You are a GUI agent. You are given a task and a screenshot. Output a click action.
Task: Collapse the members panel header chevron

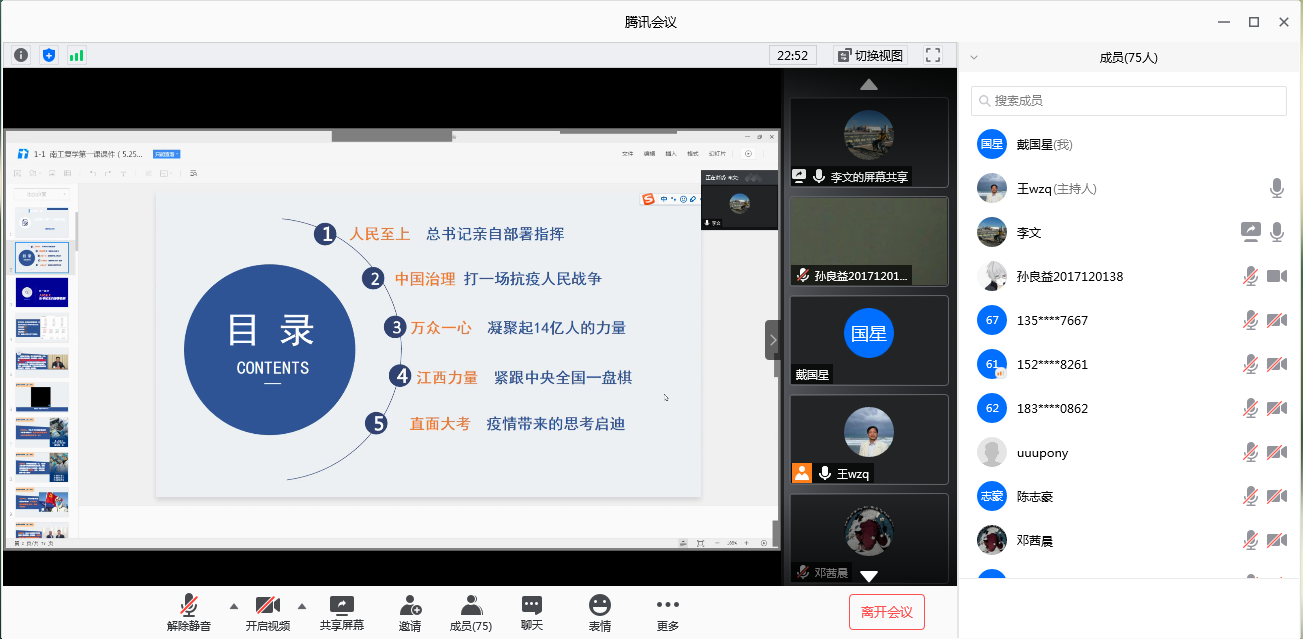[974, 58]
